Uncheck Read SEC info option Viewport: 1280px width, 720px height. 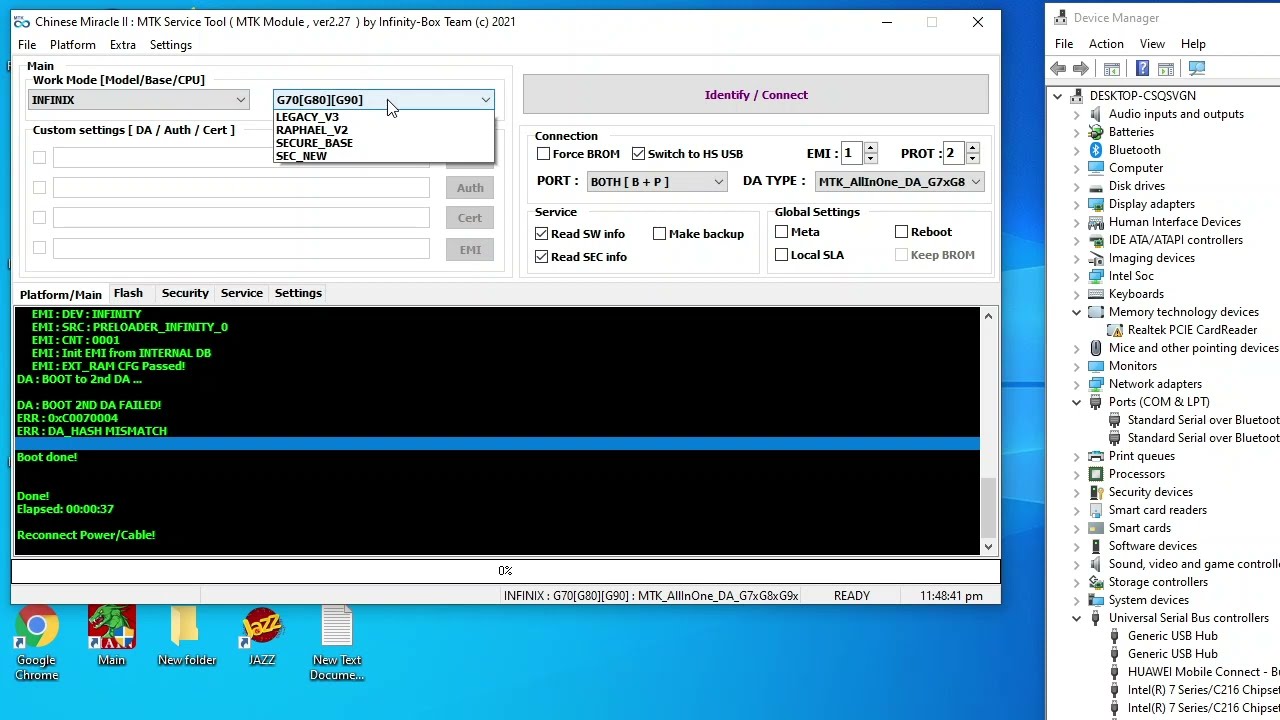pyautogui.click(x=542, y=257)
